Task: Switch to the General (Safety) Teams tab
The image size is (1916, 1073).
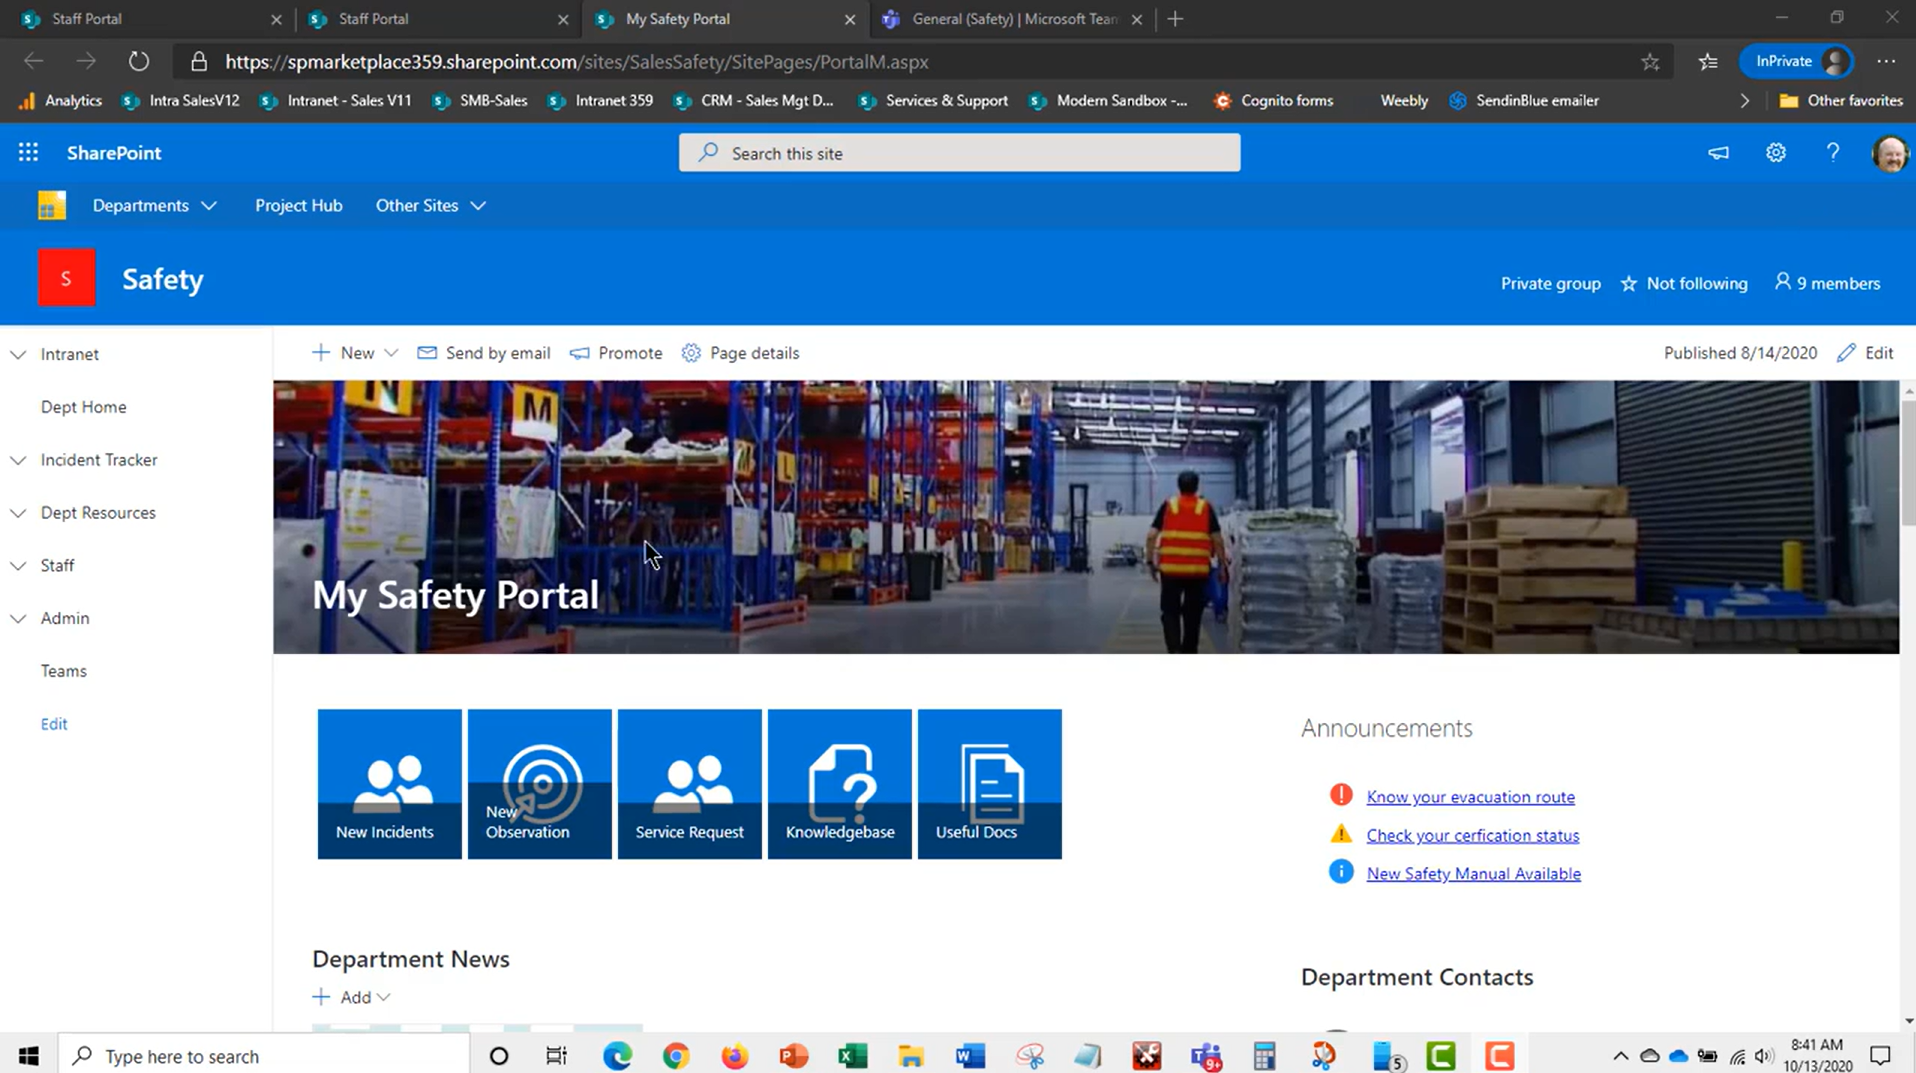Action: [x=1000, y=18]
